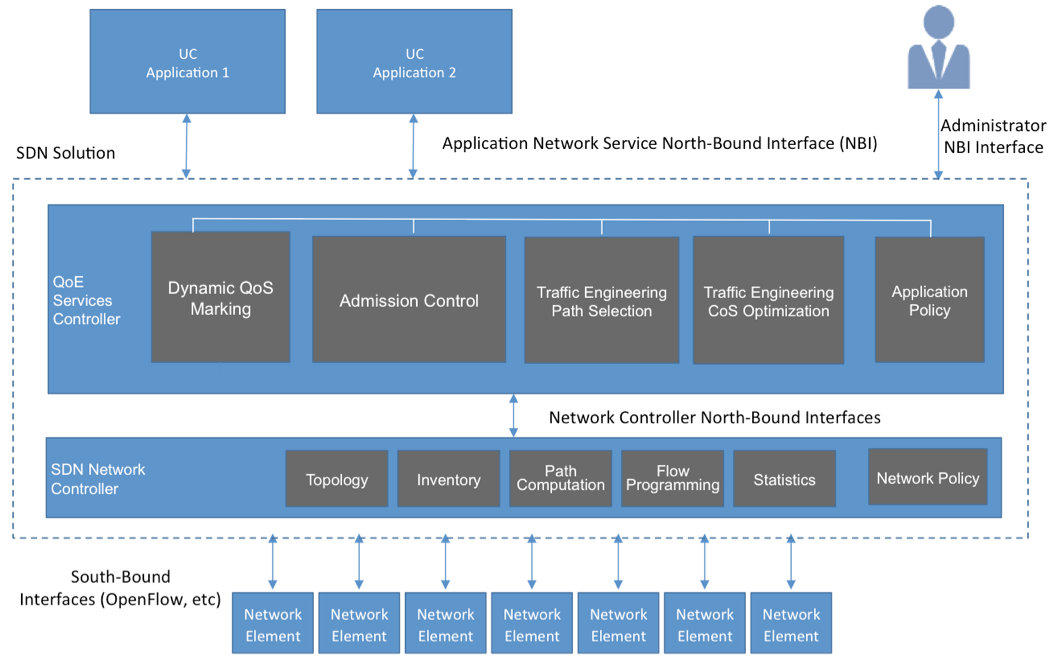
Task: Select the leftmost Network Element box
Action: (x=273, y=625)
